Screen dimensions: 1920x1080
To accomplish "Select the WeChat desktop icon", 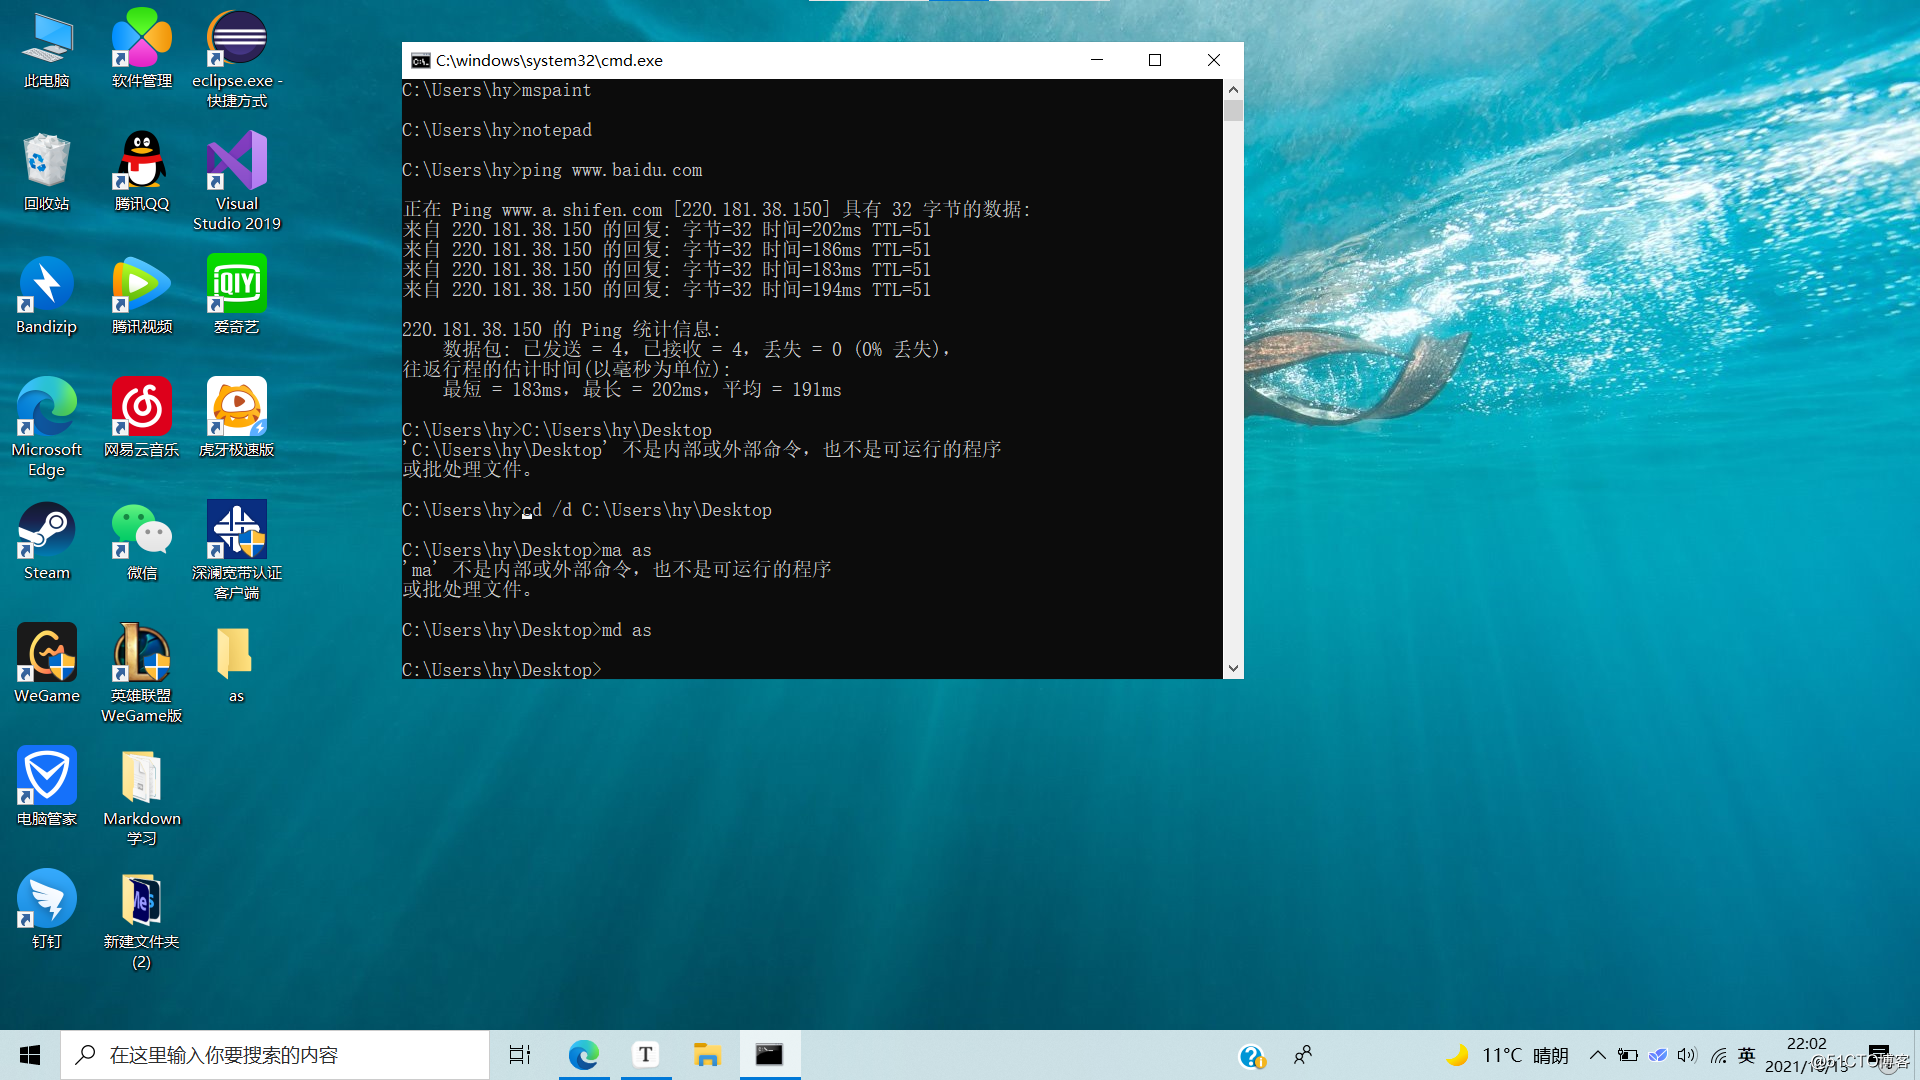I will 141,532.
